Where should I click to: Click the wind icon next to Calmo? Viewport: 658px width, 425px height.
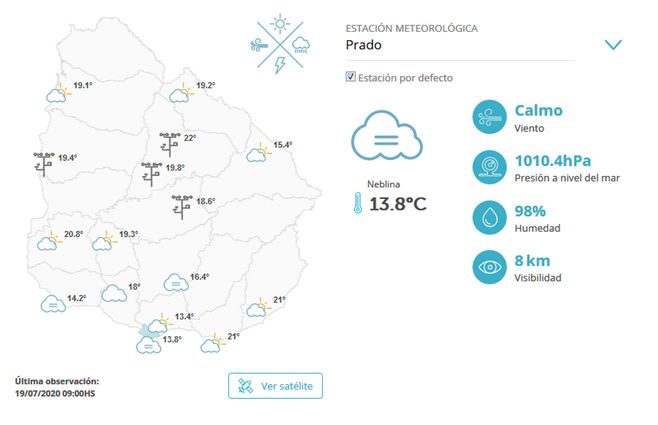coord(490,117)
